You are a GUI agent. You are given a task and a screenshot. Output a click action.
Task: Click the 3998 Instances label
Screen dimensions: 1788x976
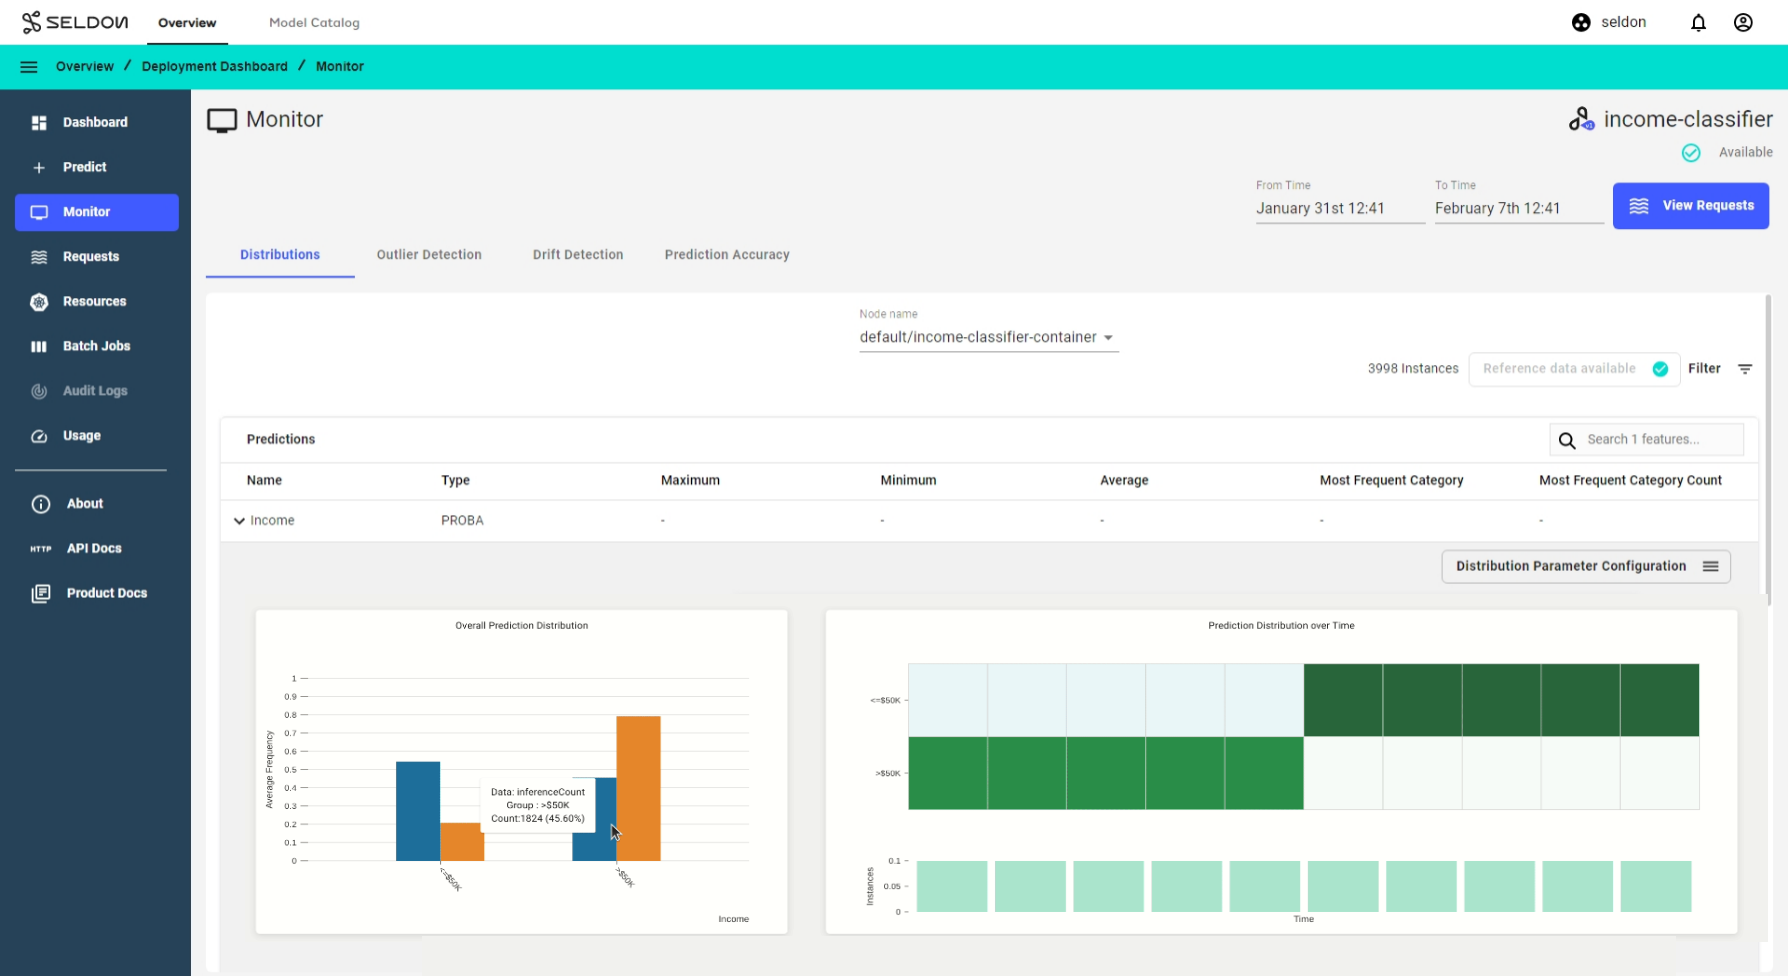coord(1413,369)
